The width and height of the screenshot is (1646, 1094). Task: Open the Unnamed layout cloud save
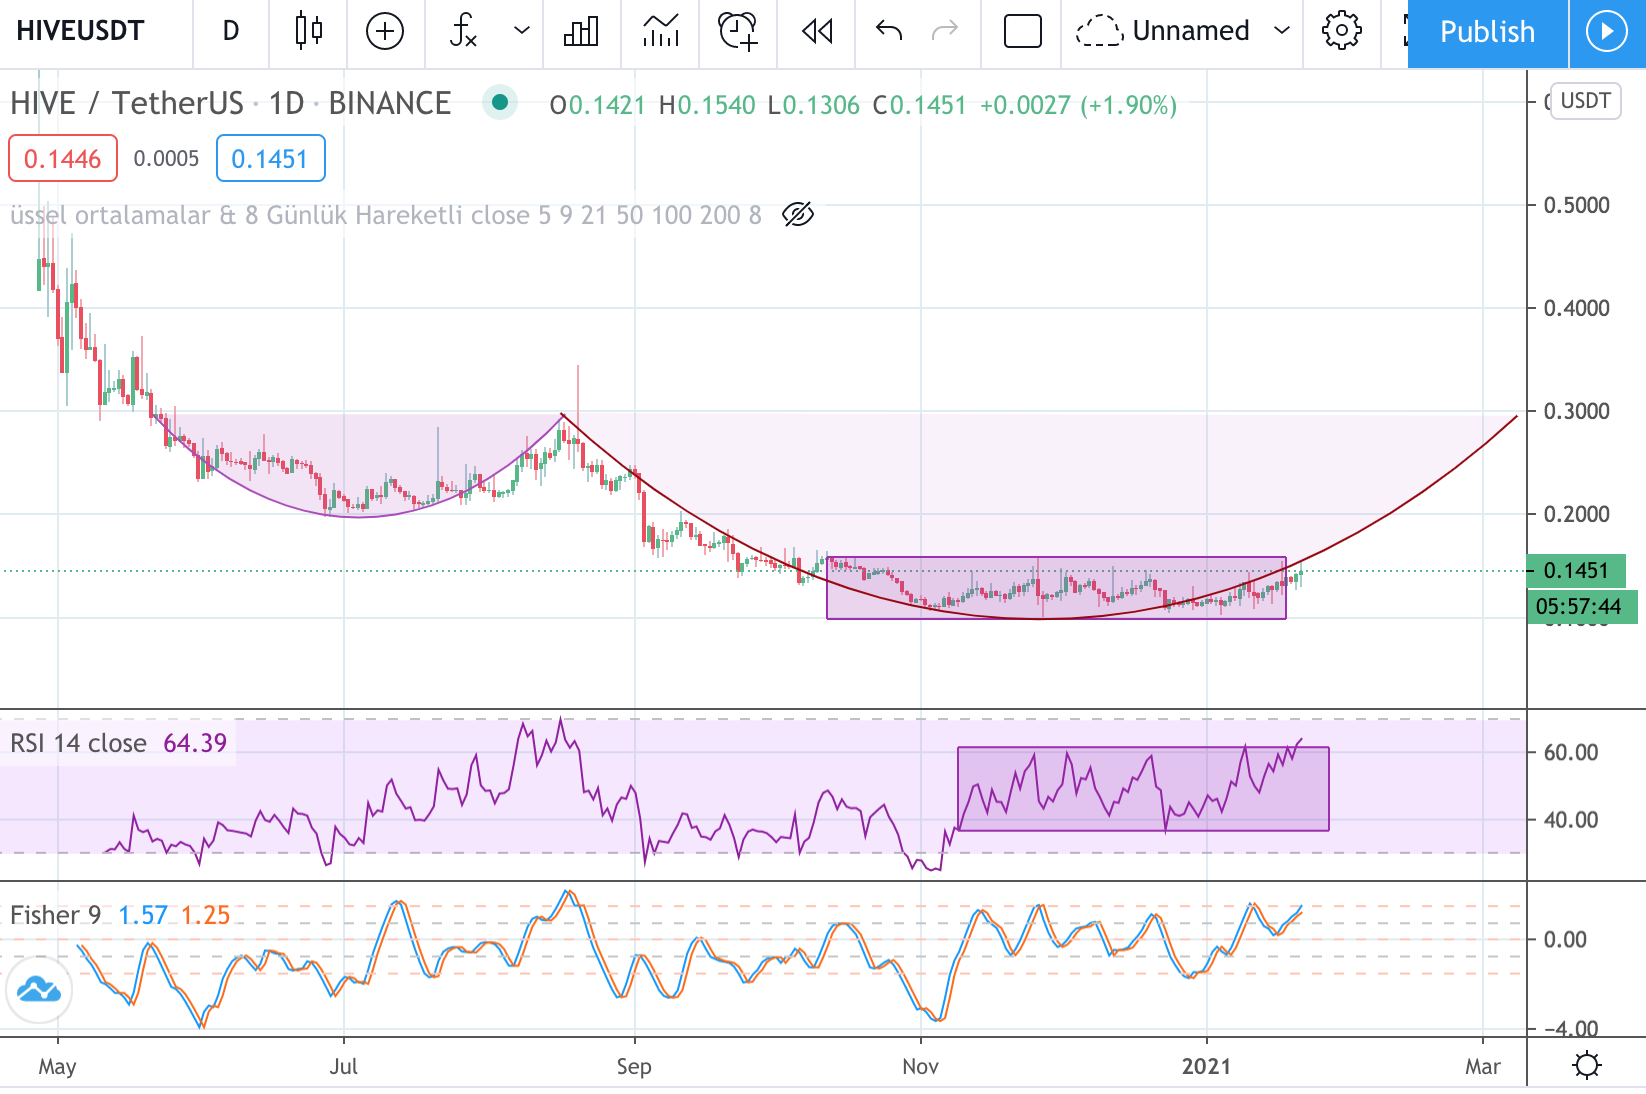coord(1163,31)
